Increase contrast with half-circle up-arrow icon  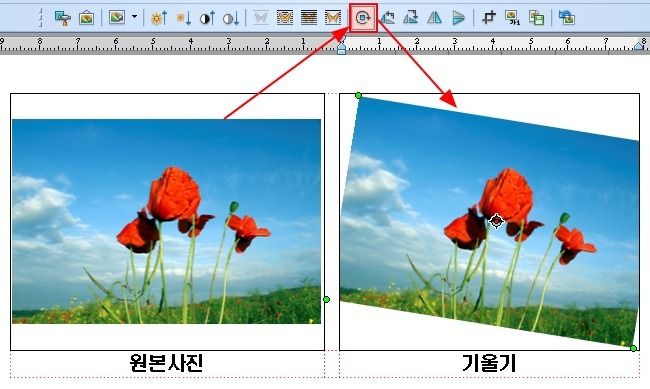pos(207,18)
